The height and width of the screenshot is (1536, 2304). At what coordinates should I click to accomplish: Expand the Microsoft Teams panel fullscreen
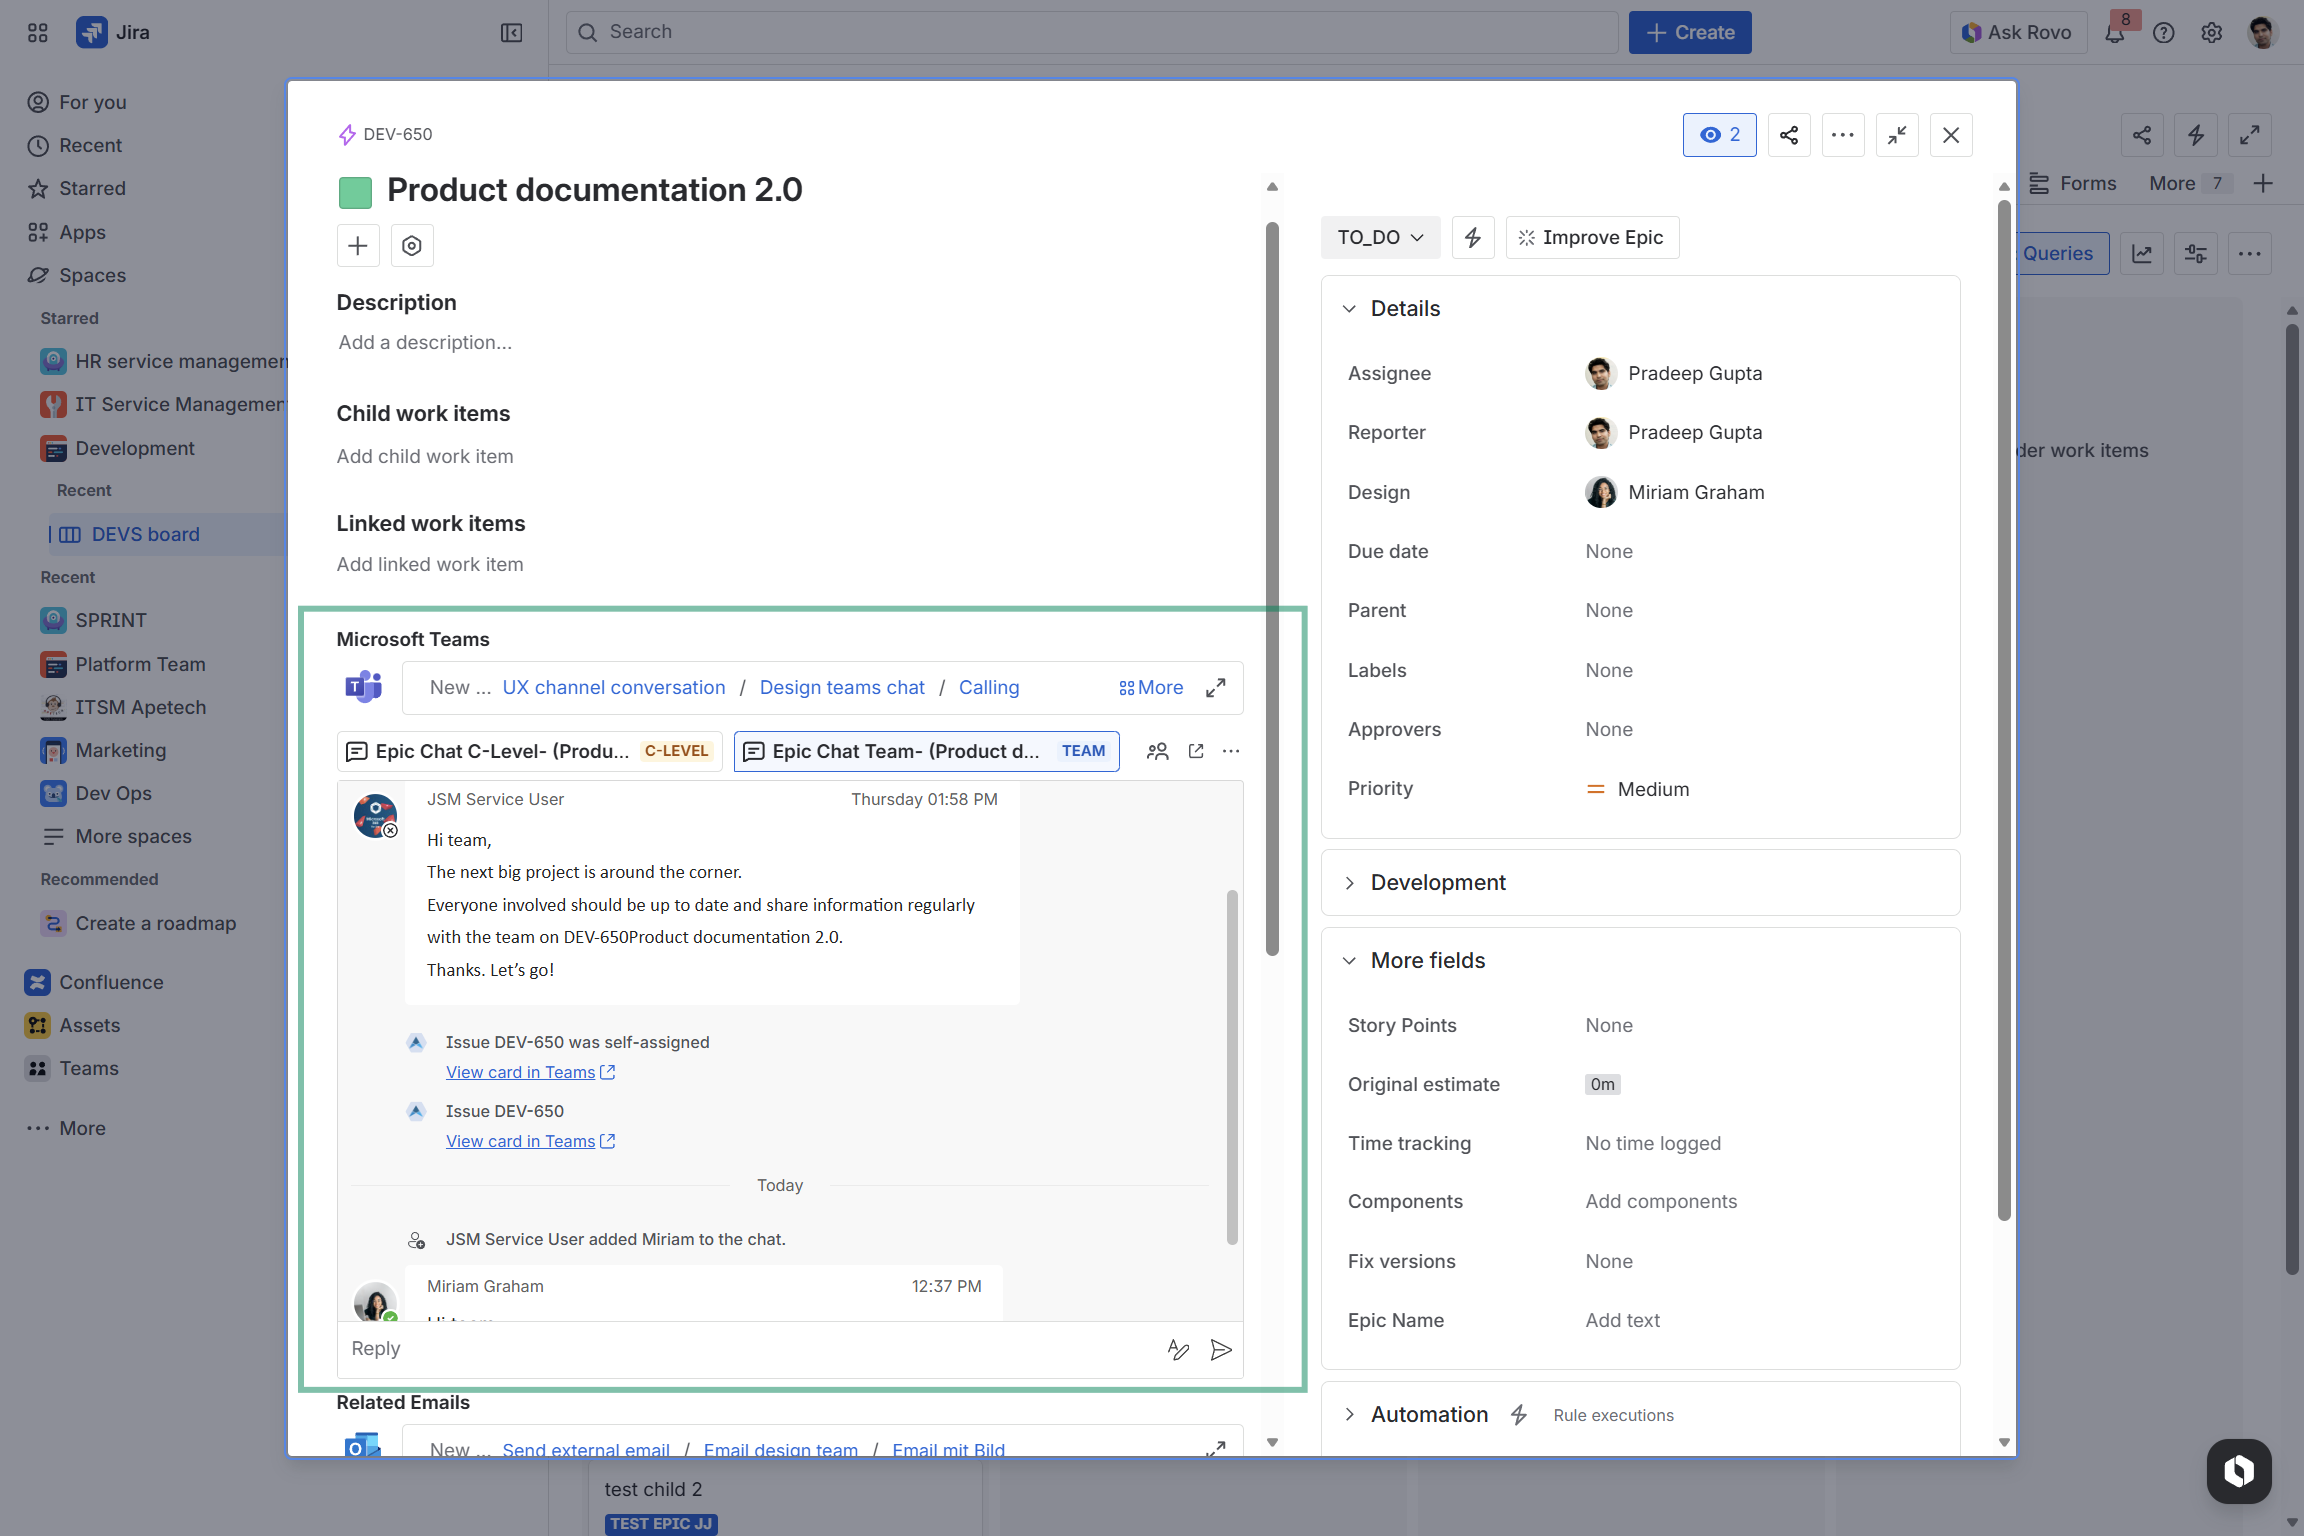(1216, 688)
